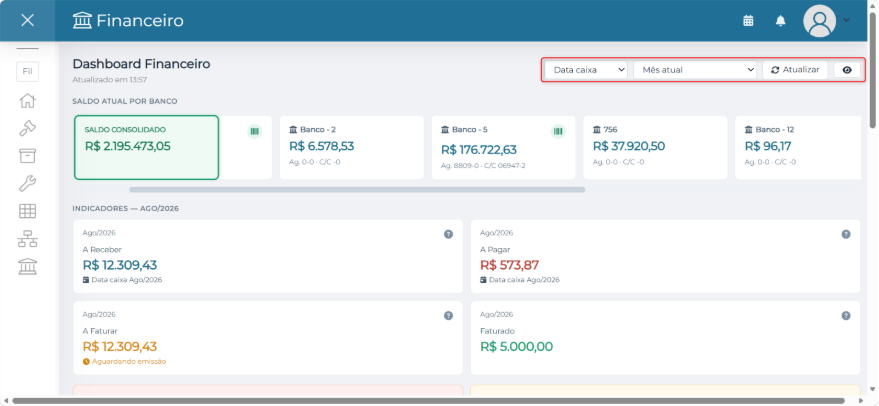Select the hammer icon in sidebar

pyautogui.click(x=27, y=128)
